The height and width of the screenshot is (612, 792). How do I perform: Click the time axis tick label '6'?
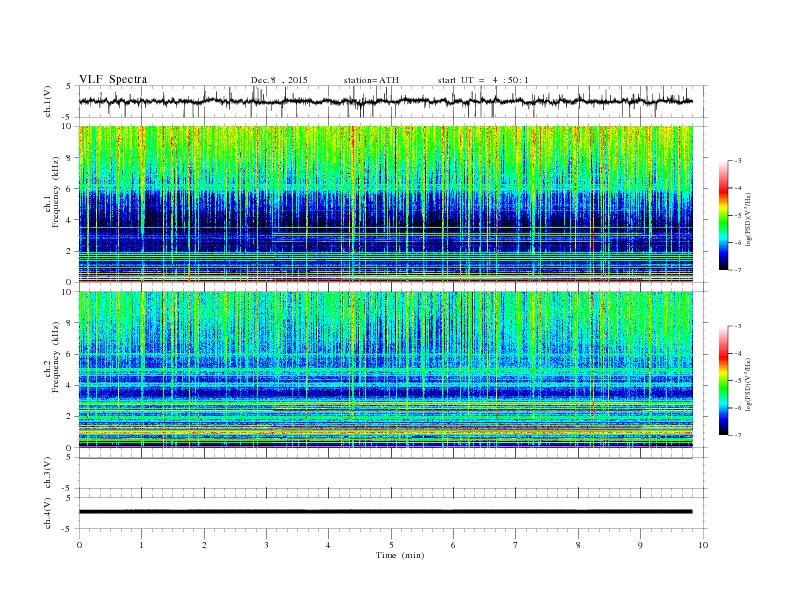pyautogui.click(x=453, y=545)
